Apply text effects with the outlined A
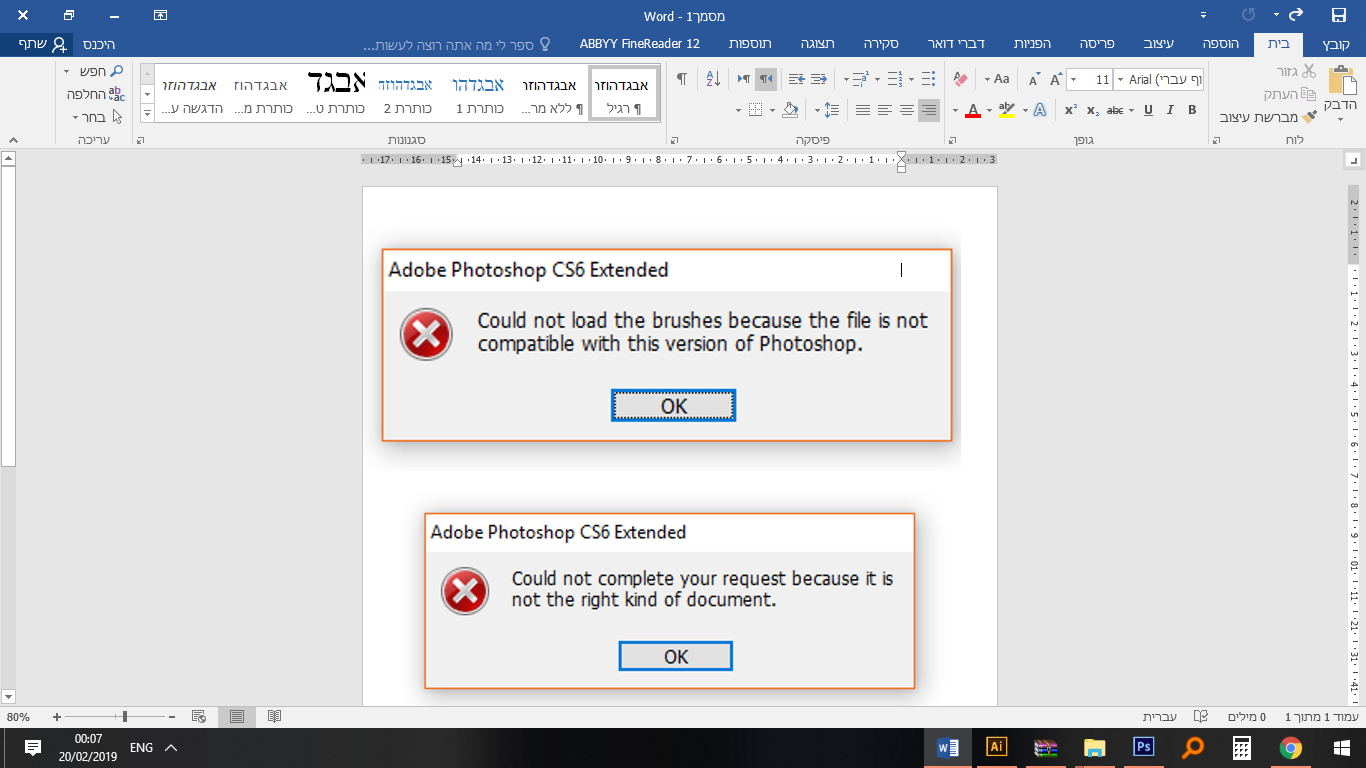The image size is (1366, 768). 1040,110
